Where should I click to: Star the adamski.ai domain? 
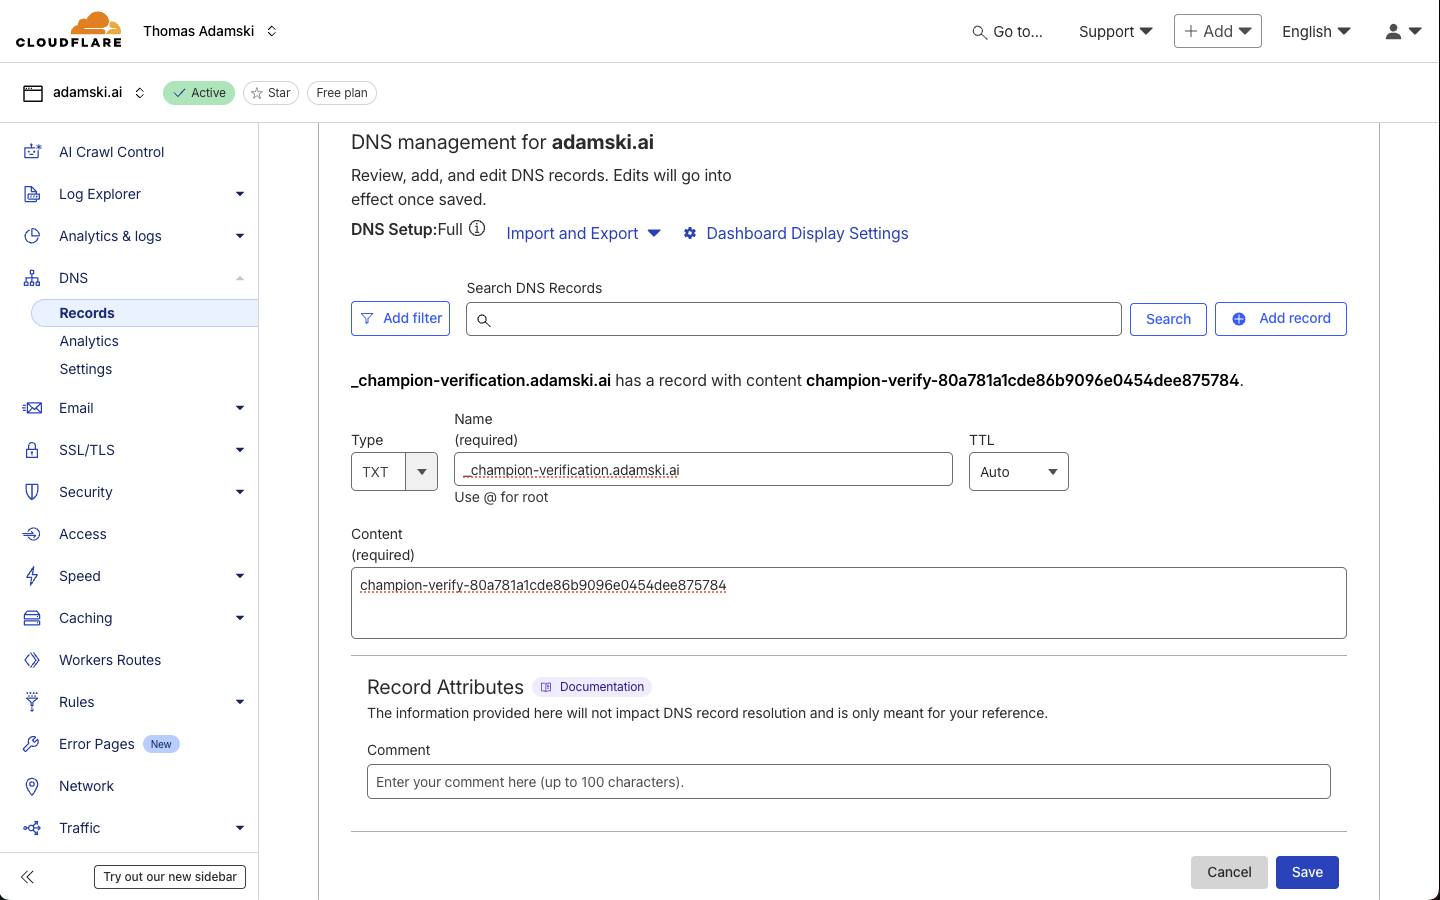pos(270,92)
